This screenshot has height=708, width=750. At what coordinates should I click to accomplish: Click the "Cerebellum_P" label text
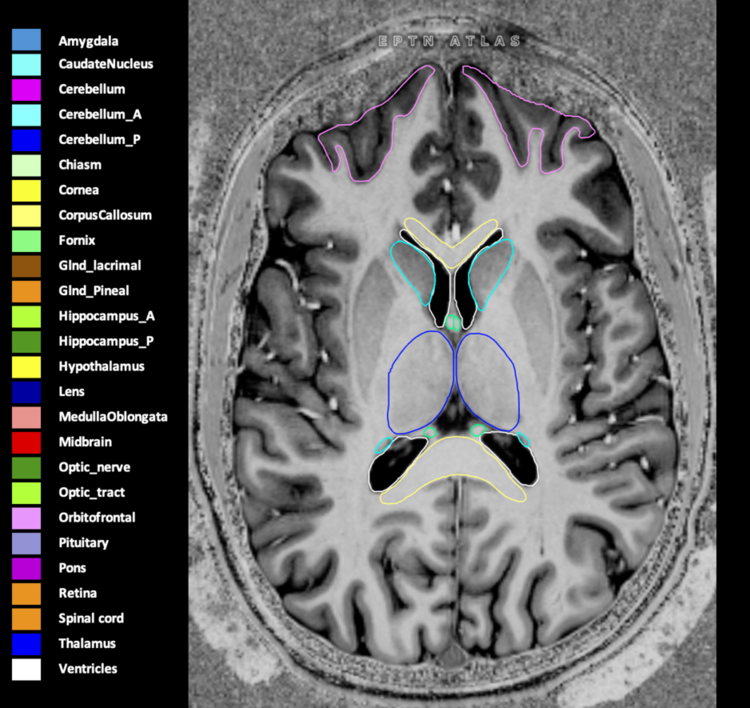99,140
